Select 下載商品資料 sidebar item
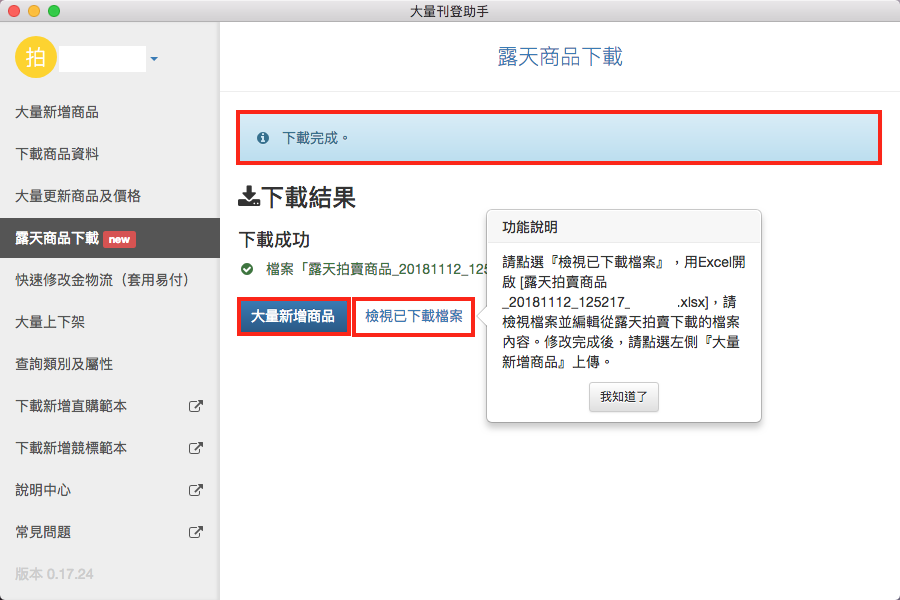This screenshot has height=600, width=900. coord(57,154)
